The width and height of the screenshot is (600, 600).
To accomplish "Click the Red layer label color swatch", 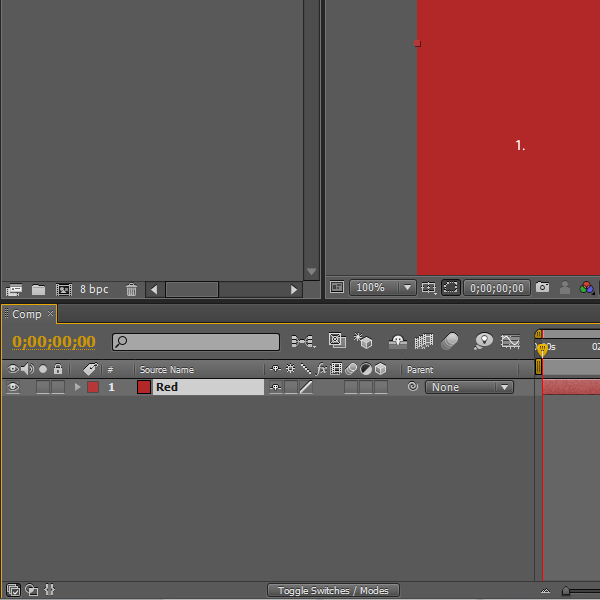I will 93,387.
